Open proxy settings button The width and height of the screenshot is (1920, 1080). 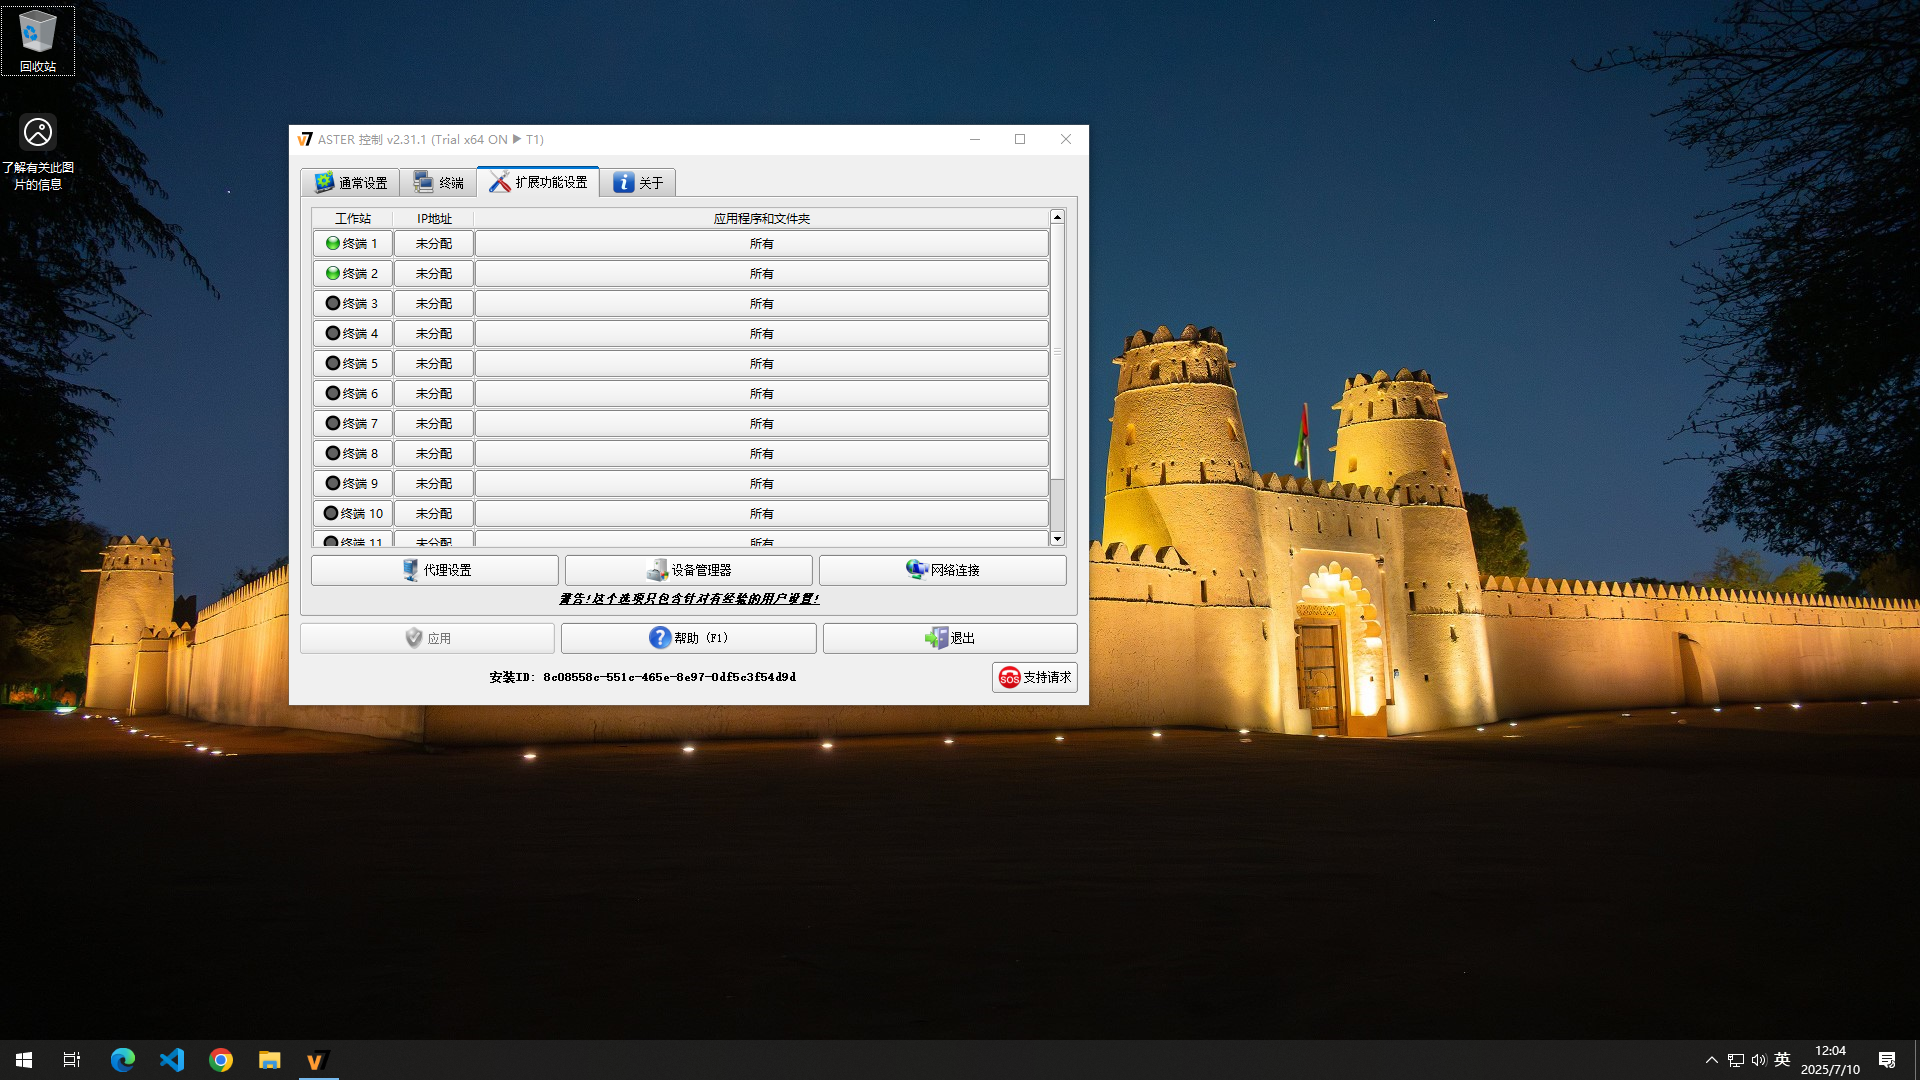[x=434, y=570]
